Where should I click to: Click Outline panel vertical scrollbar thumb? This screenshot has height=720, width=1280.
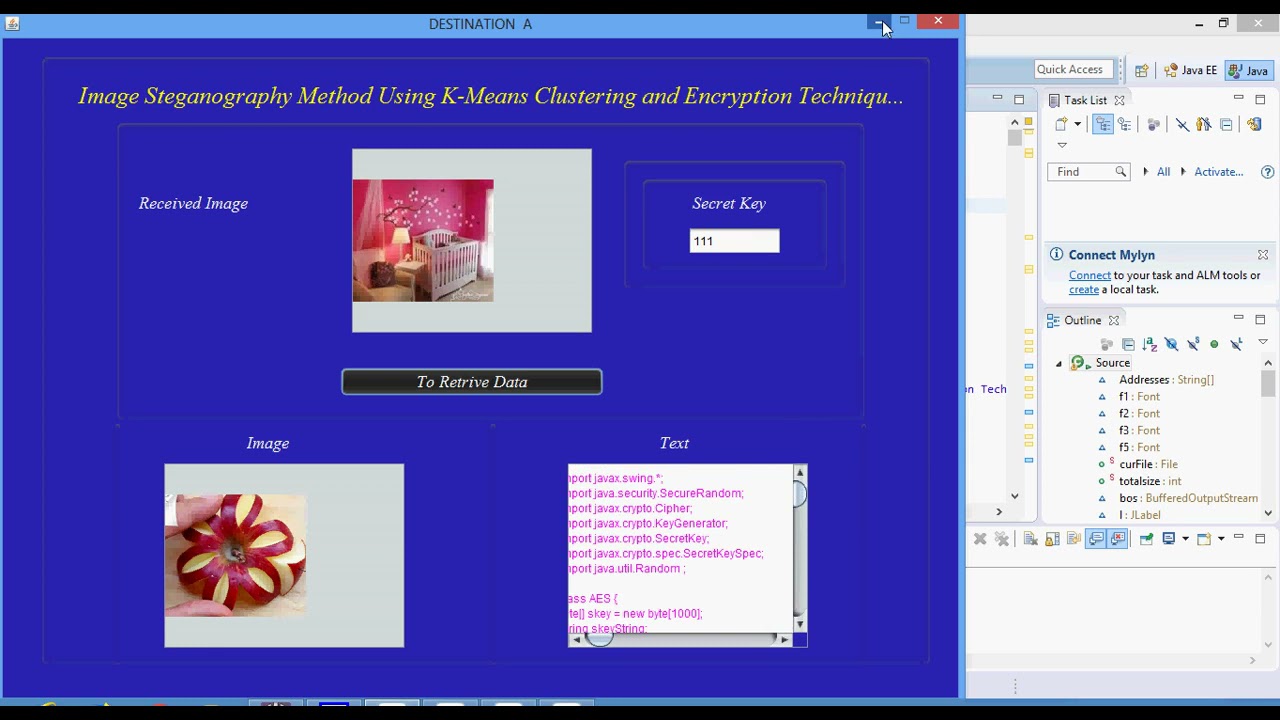(x=1268, y=384)
